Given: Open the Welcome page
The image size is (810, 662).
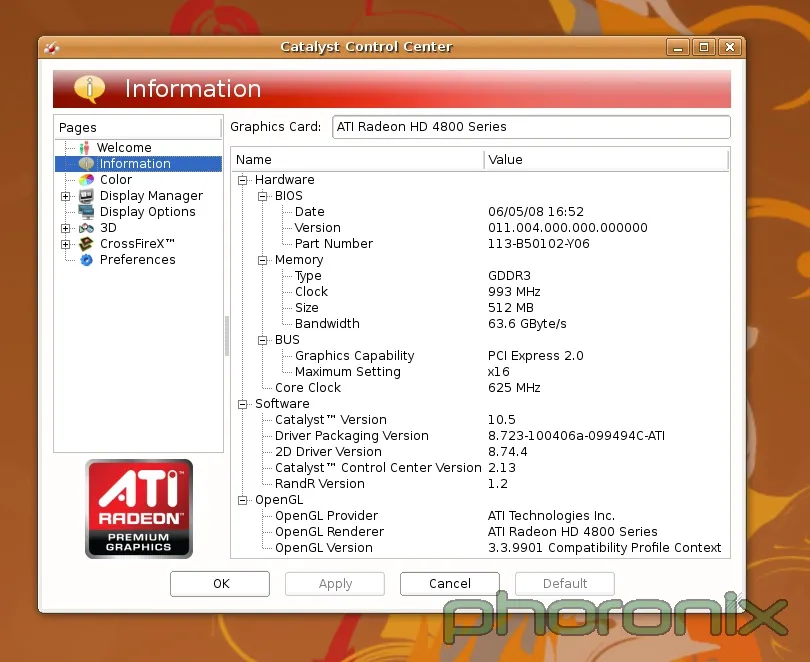Looking at the screenshot, I should tap(124, 148).
